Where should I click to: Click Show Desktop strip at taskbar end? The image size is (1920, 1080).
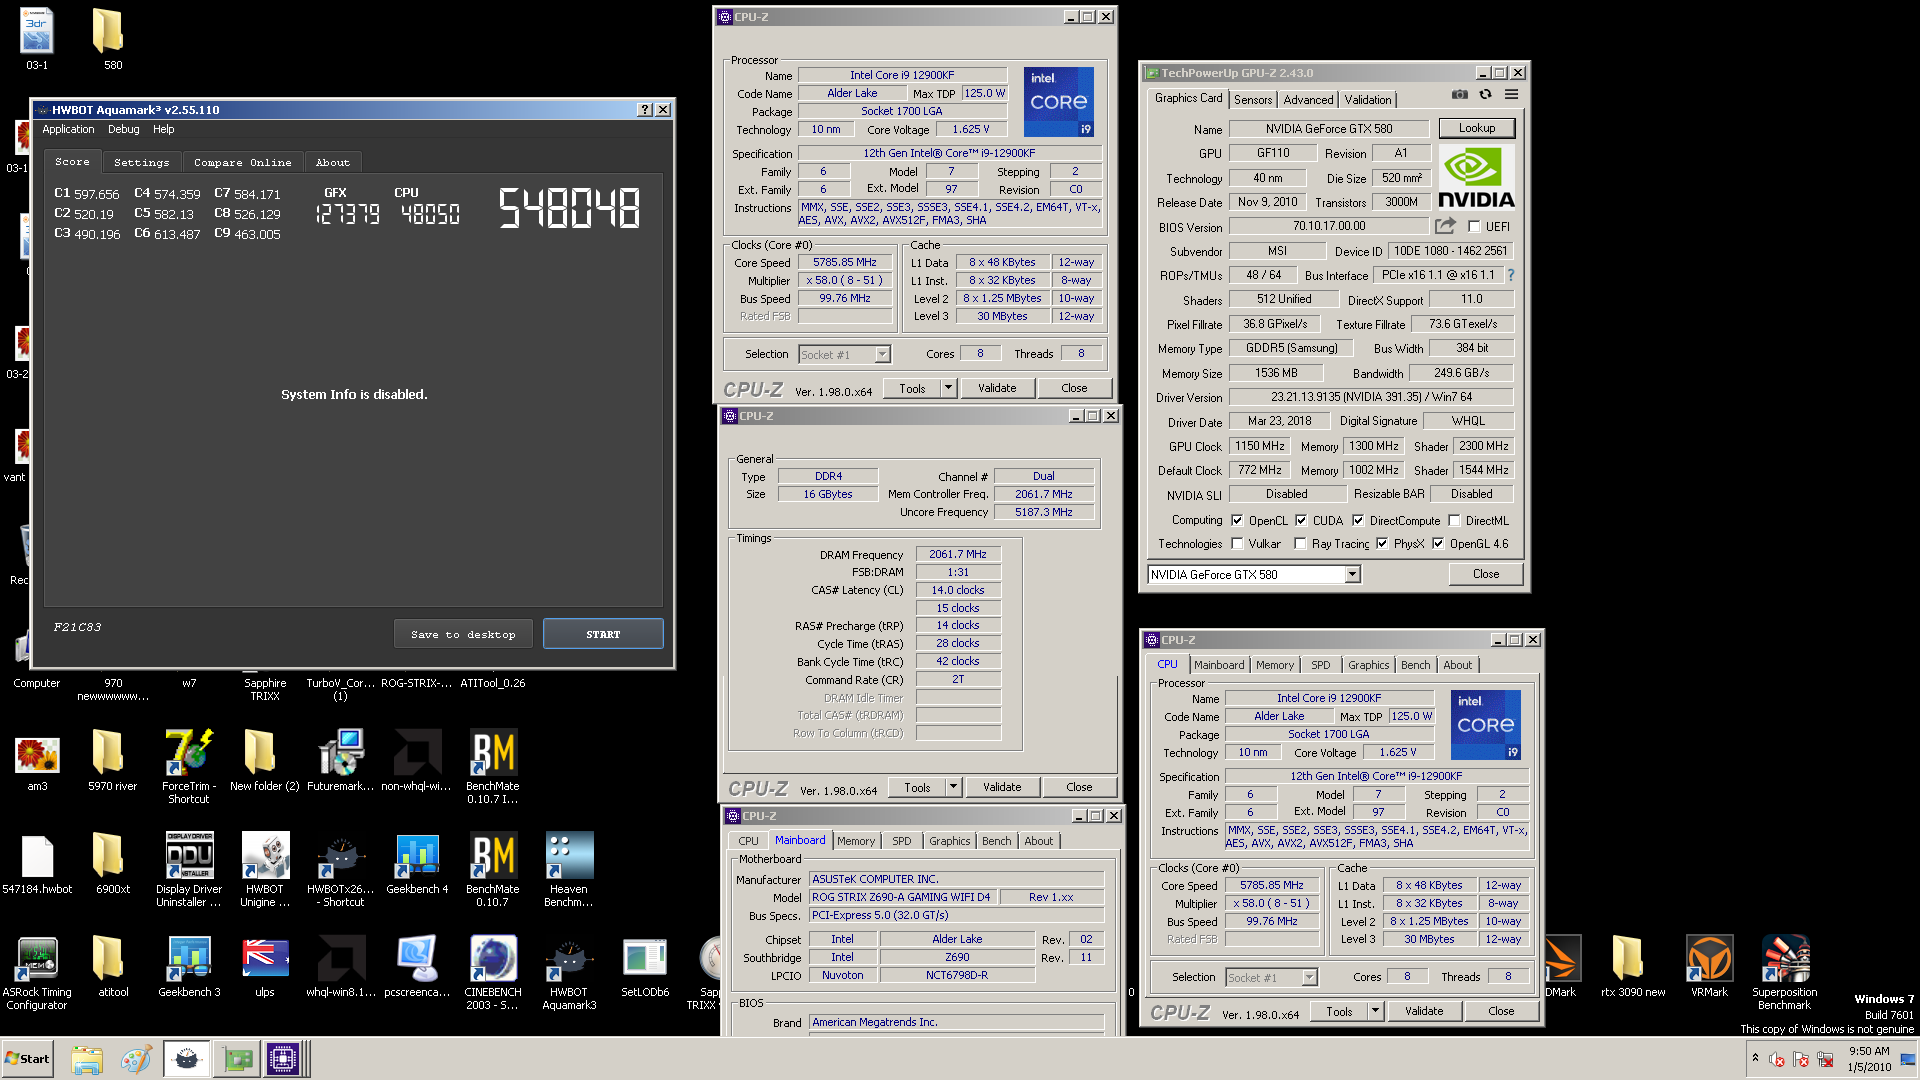pos(1909,1059)
